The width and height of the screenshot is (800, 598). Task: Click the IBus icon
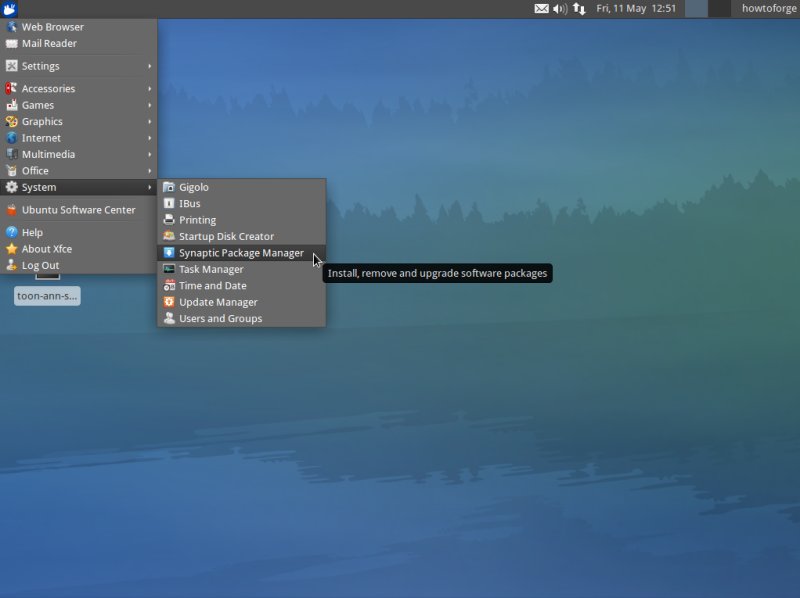tap(169, 204)
